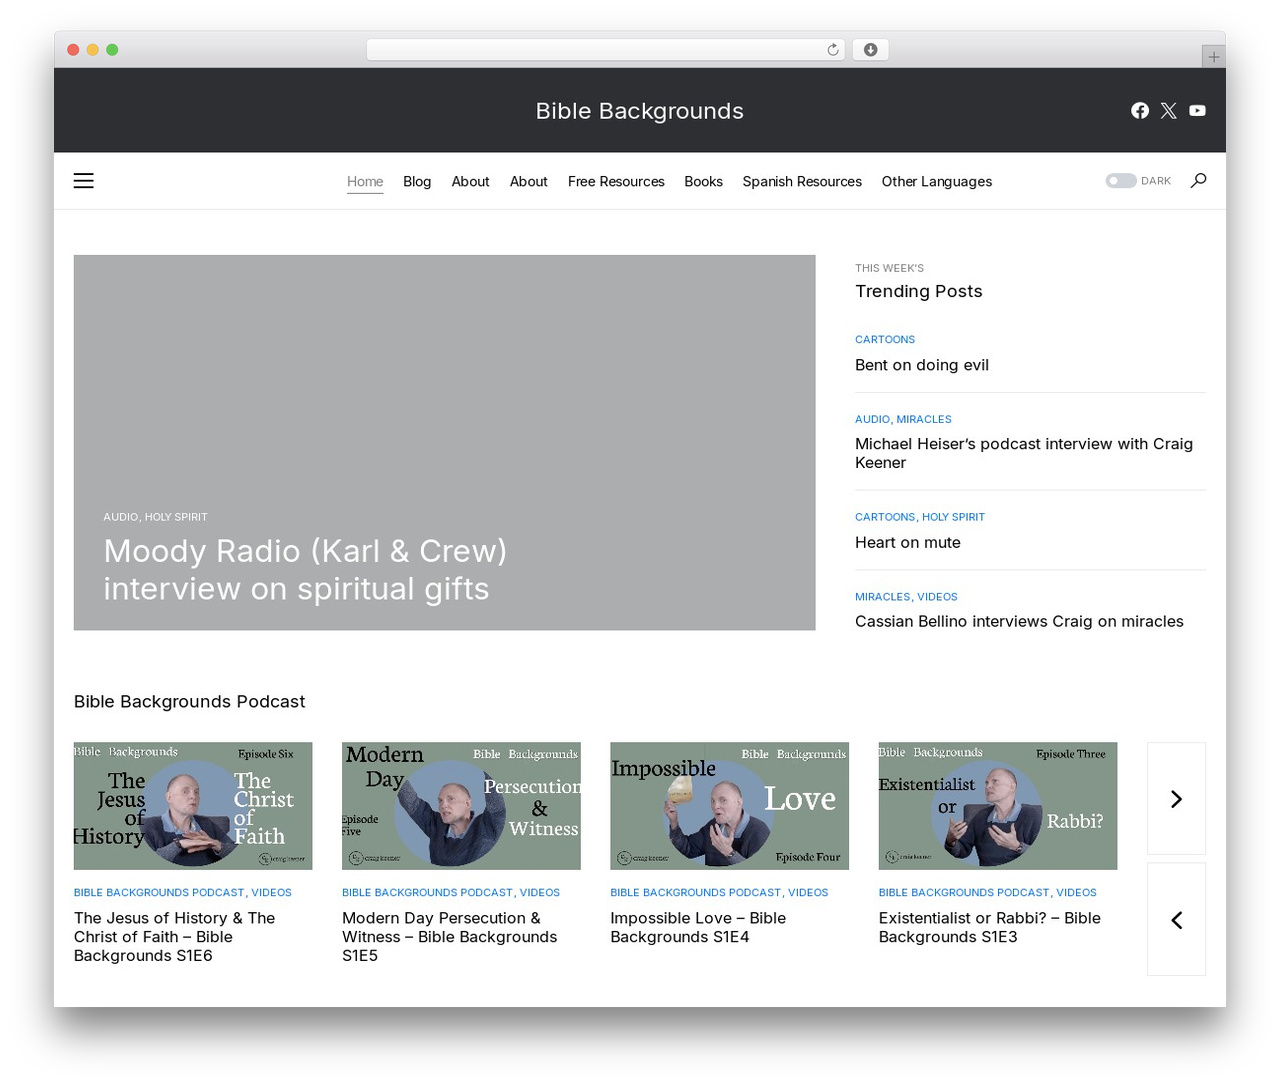Open the 'Modern Day Persecution & Witness S1E5' title link
Screen dimensions: 1280x1084
(x=450, y=937)
